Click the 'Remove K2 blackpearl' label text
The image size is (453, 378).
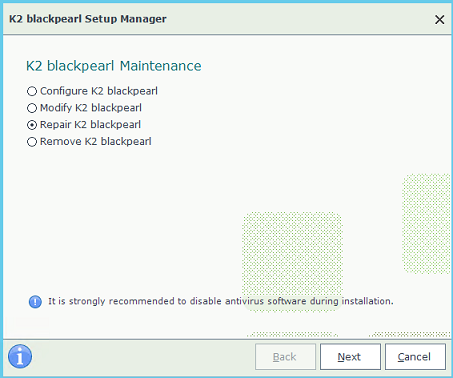pyautogui.click(x=96, y=141)
